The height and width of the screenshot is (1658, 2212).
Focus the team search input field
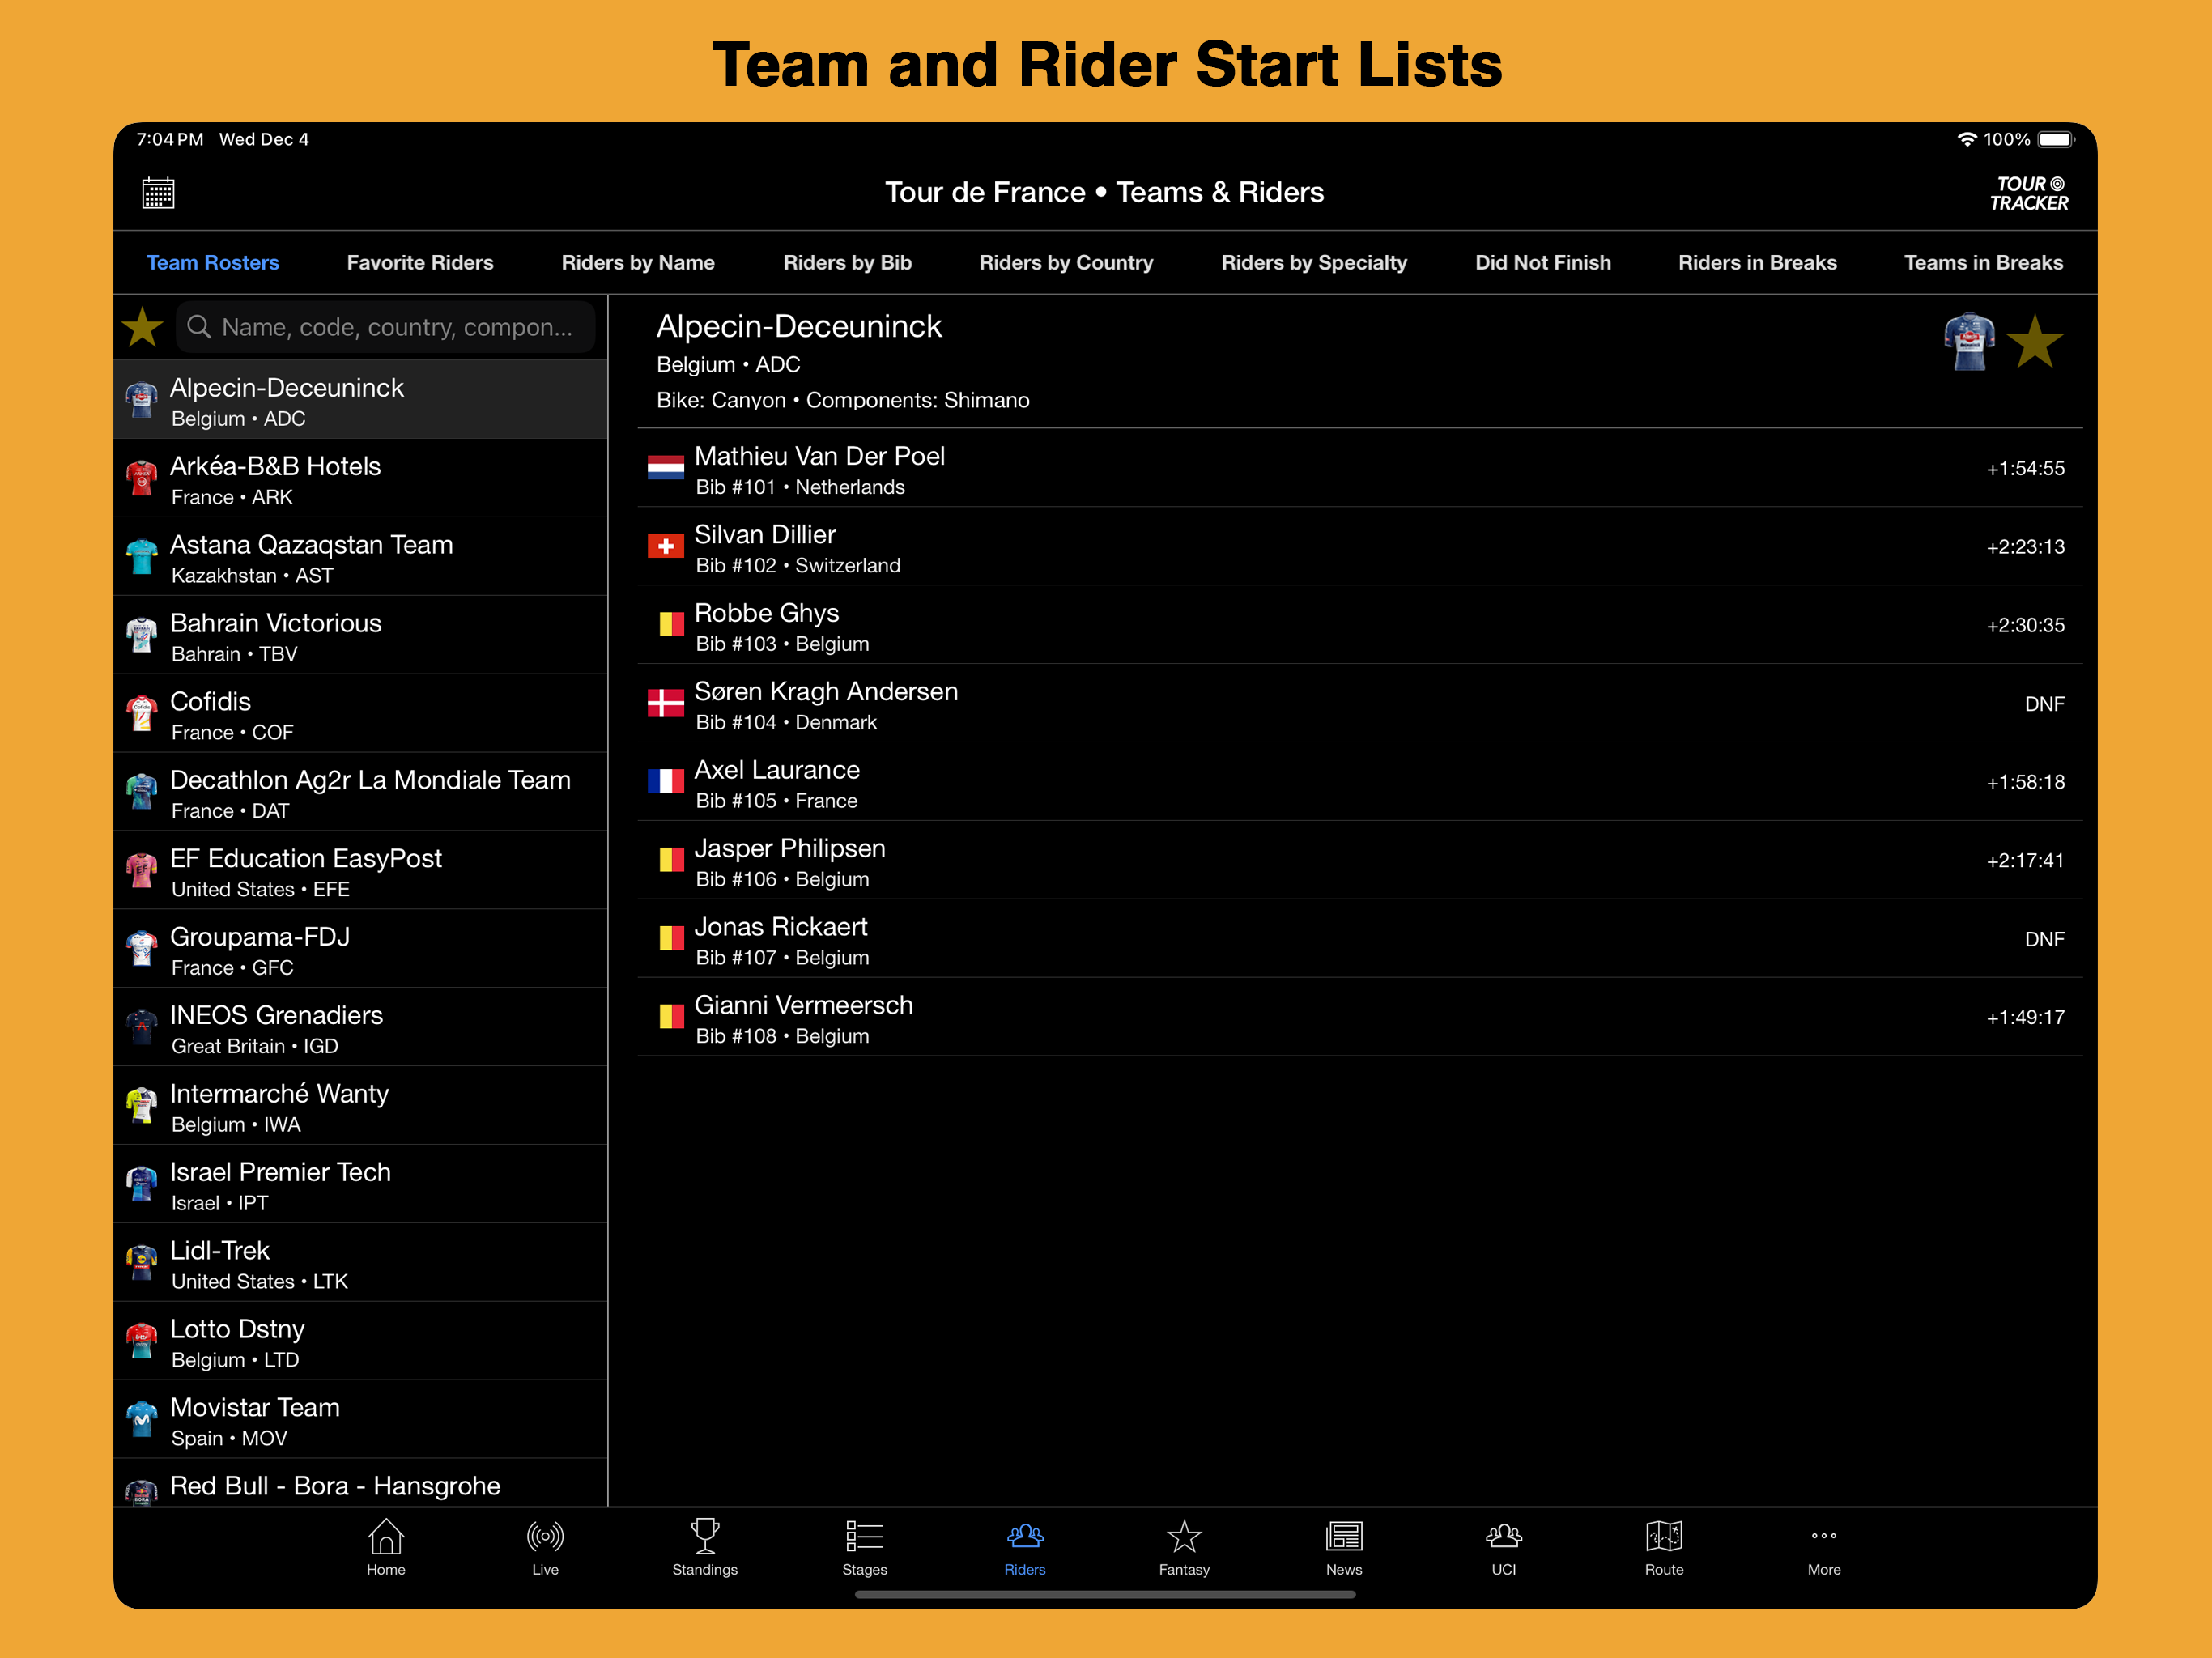click(x=385, y=327)
